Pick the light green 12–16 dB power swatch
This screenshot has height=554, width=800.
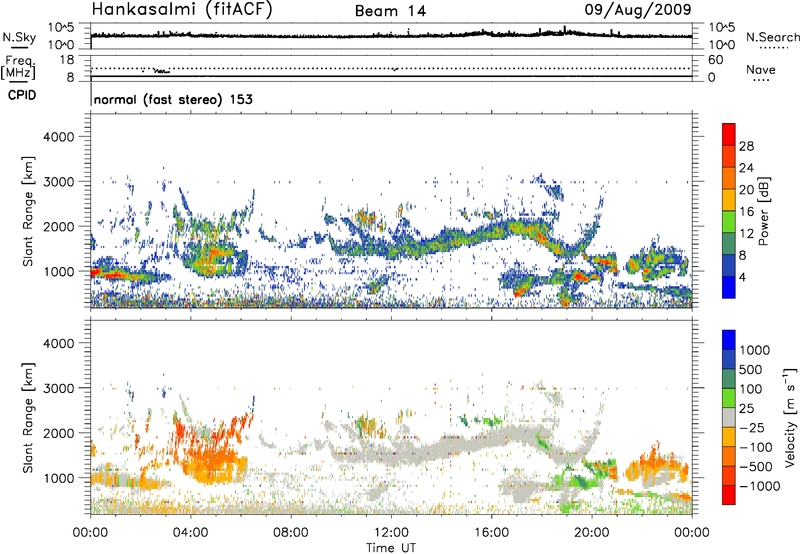pyautogui.click(x=729, y=222)
